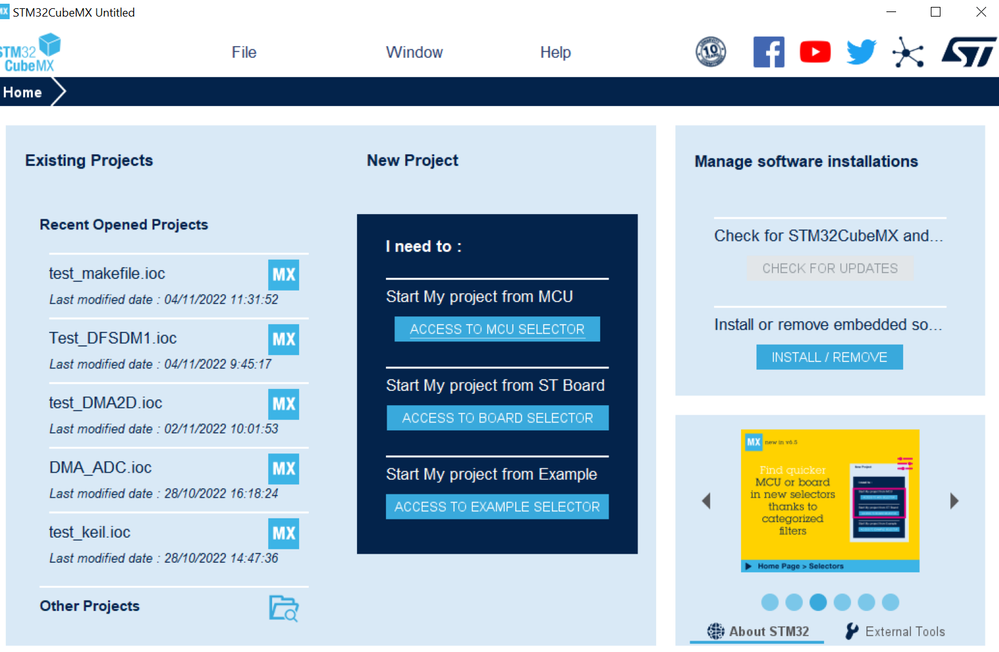The width and height of the screenshot is (999, 652).
Task: Open the Twitter bird icon
Action: [861, 52]
